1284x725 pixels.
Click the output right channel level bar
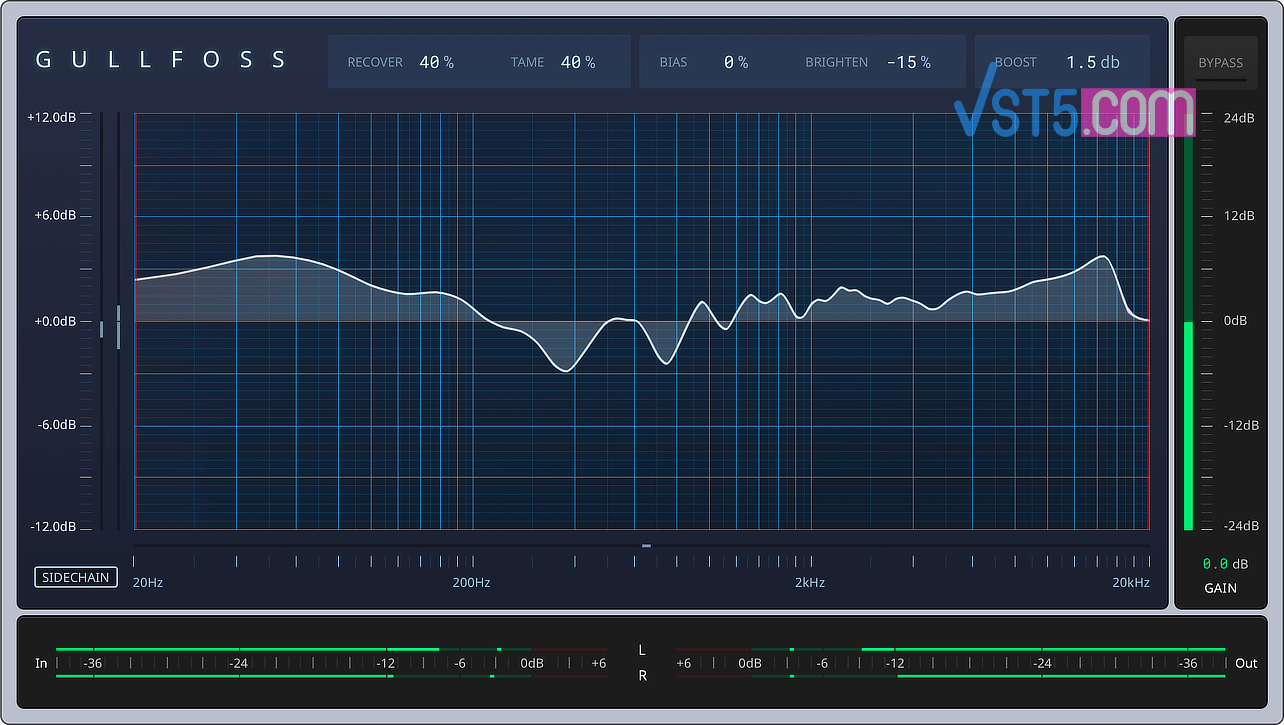(950, 677)
